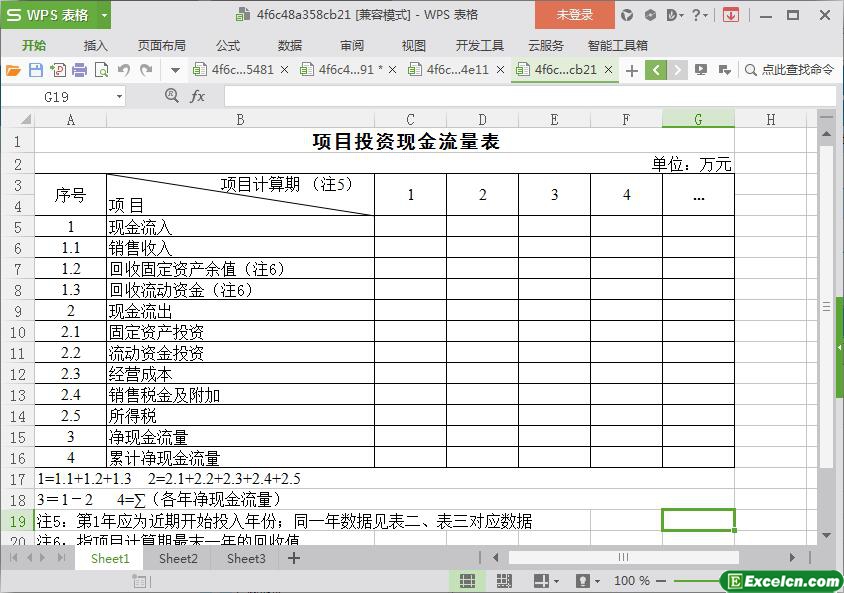This screenshot has height=593, width=844.
Task: Go to next document tab gray arrow
Action: pos(677,70)
